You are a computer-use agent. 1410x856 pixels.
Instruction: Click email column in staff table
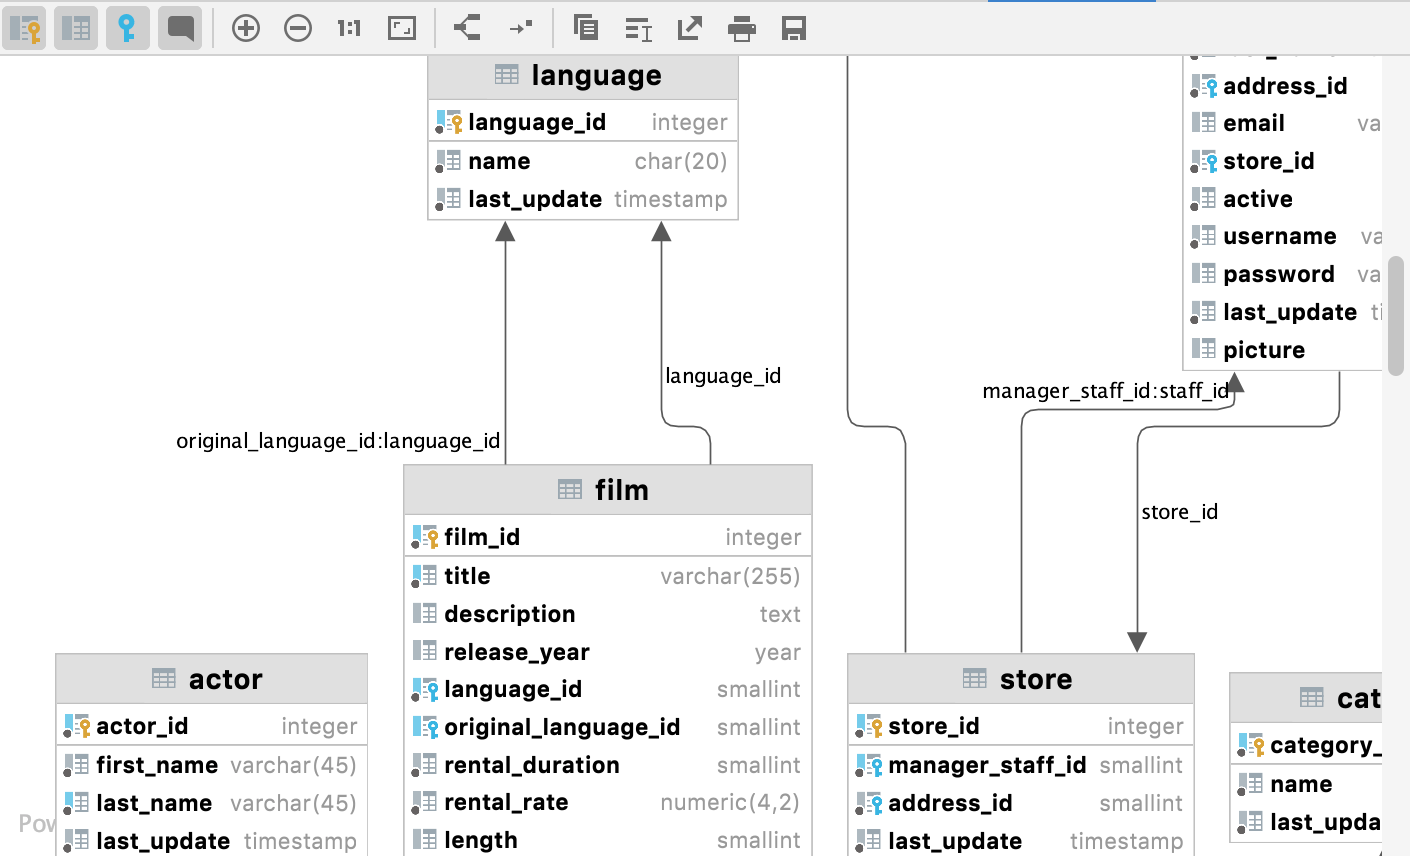pos(1283,123)
